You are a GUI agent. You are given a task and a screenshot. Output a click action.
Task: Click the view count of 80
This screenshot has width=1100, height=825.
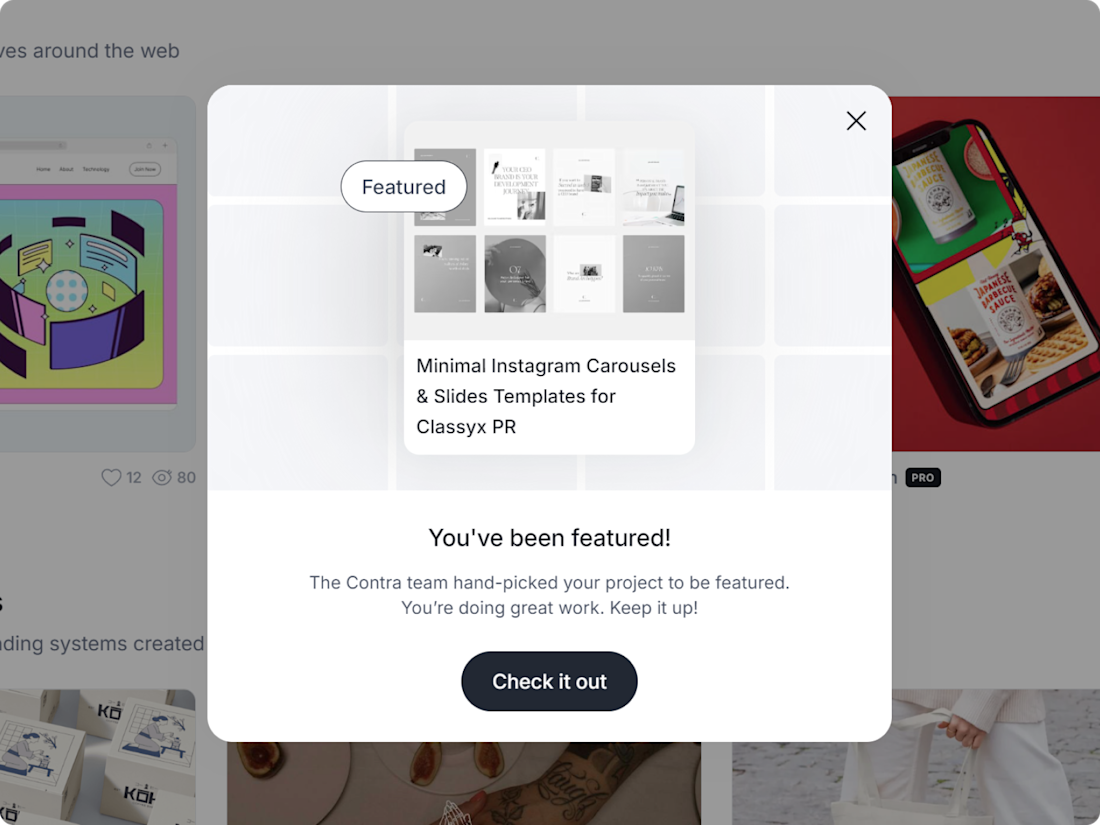pyautogui.click(x=186, y=478)
